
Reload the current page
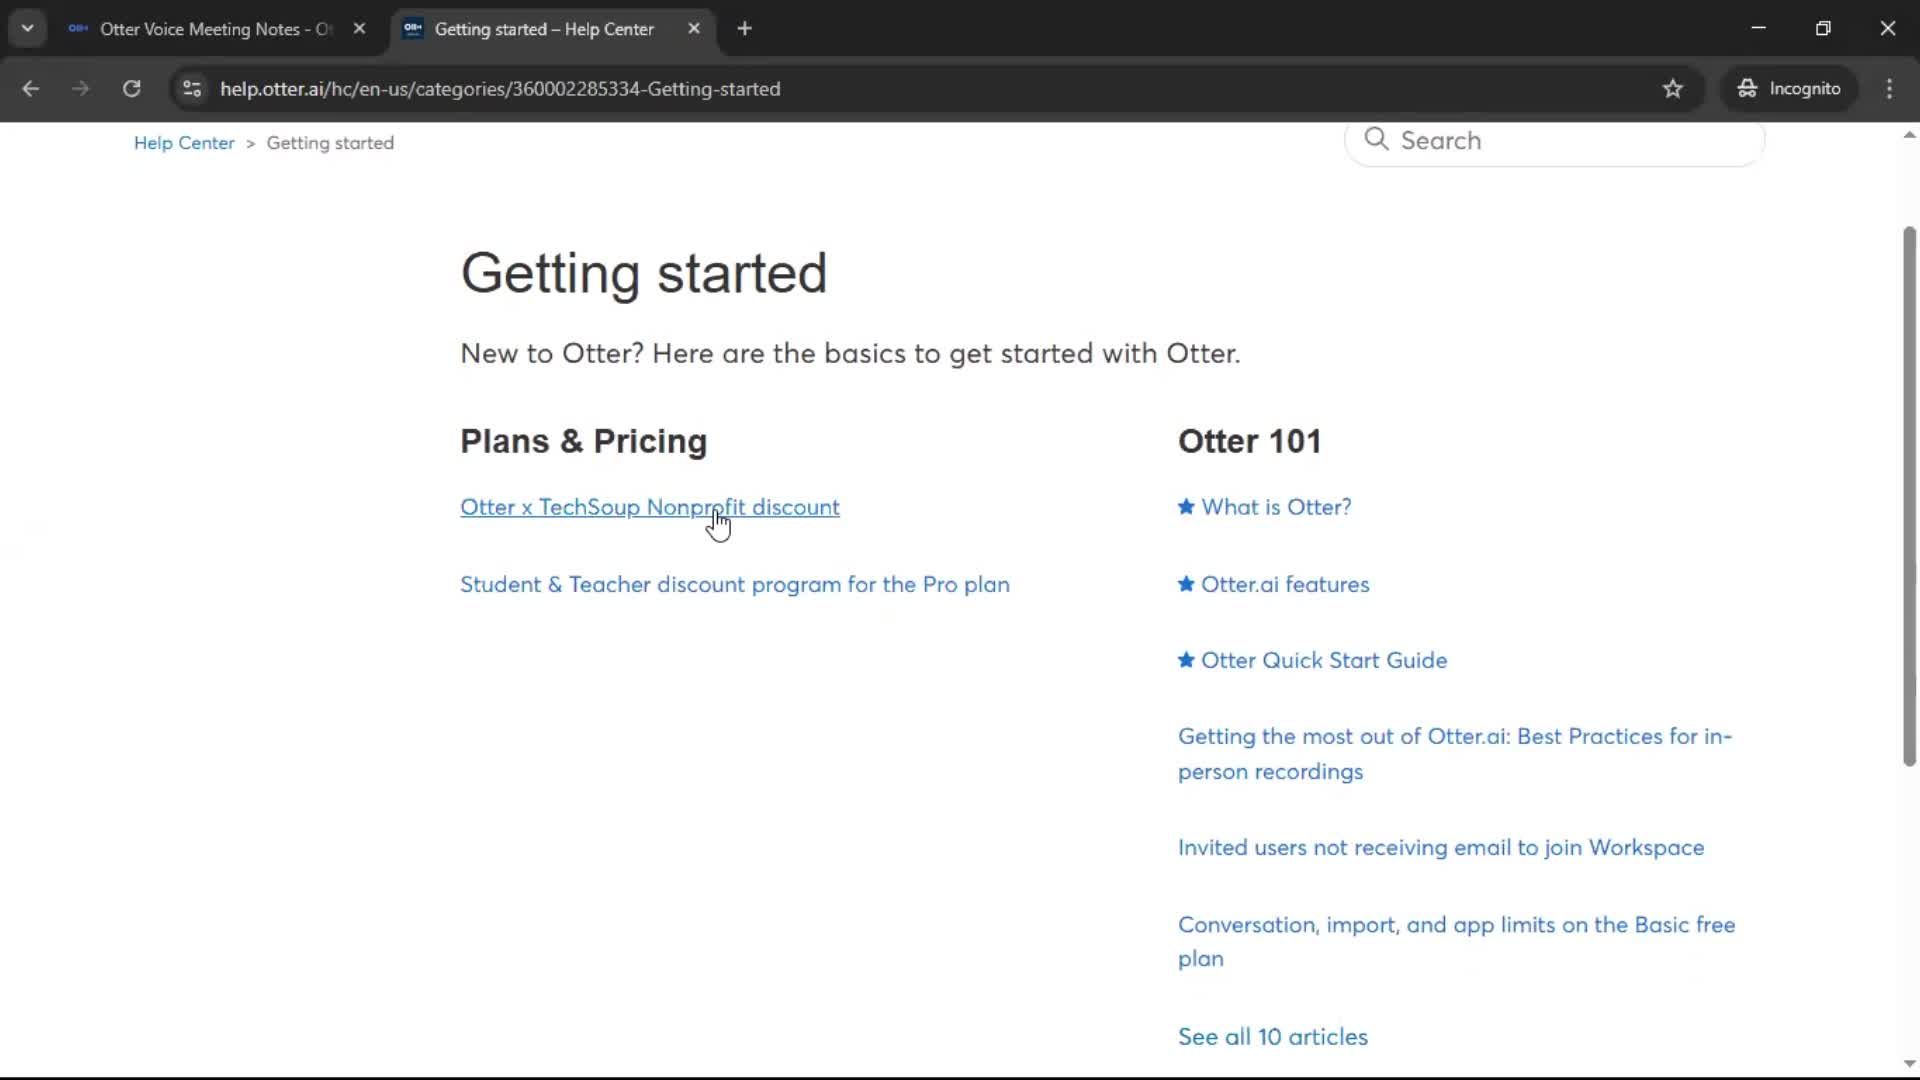click(x=131, y=88)
